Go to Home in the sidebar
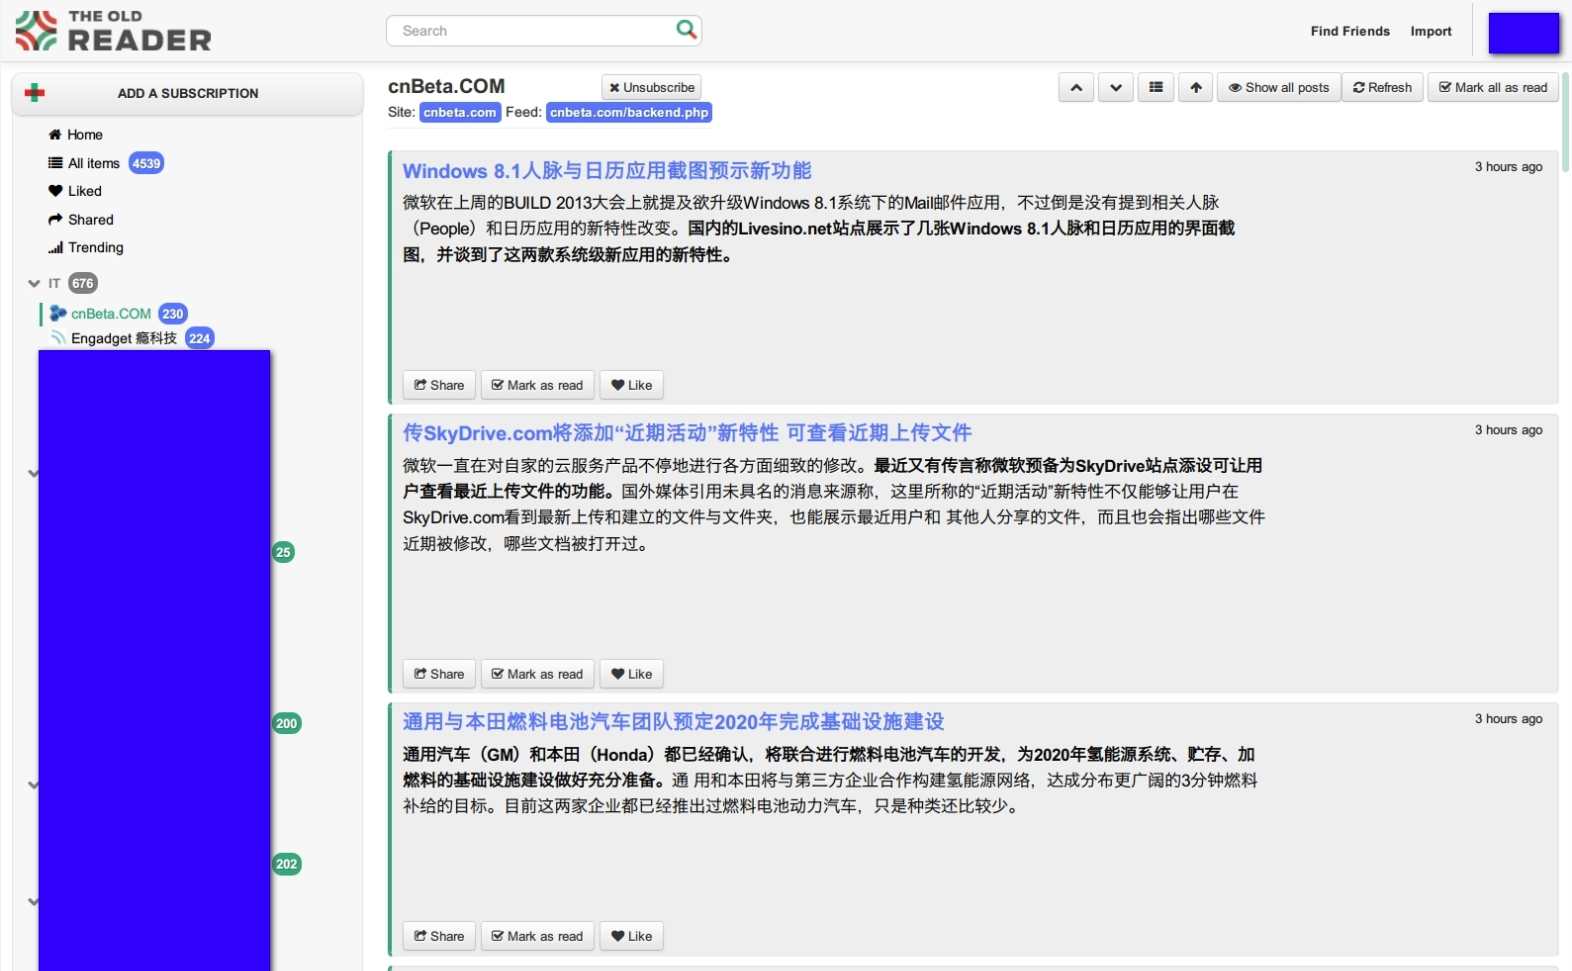This screenshot has width=1572, height=971. coord(76,135)
